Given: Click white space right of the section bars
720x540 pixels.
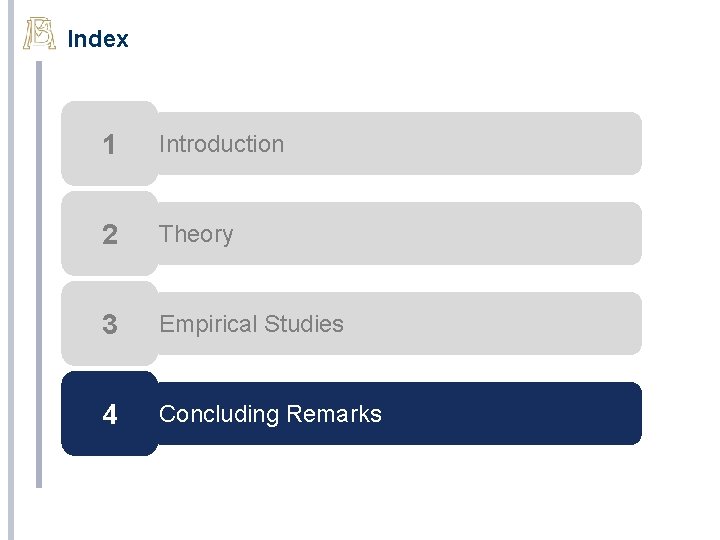Looking at the screenshot, I should click(680, 280).
